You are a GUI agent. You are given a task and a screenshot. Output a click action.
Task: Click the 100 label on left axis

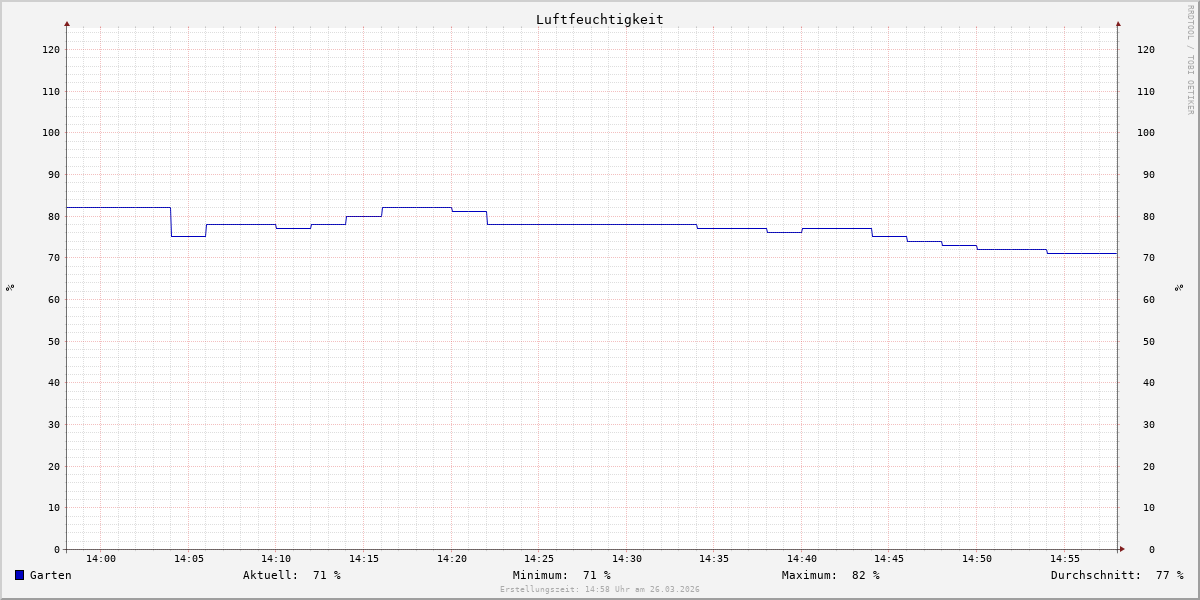click(x=51, y=132)
